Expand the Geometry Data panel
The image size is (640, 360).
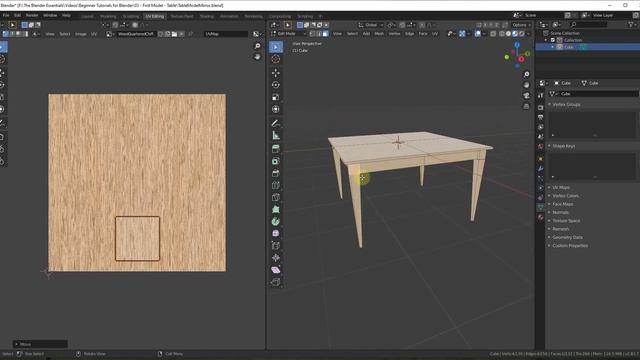tap(567, 237)
